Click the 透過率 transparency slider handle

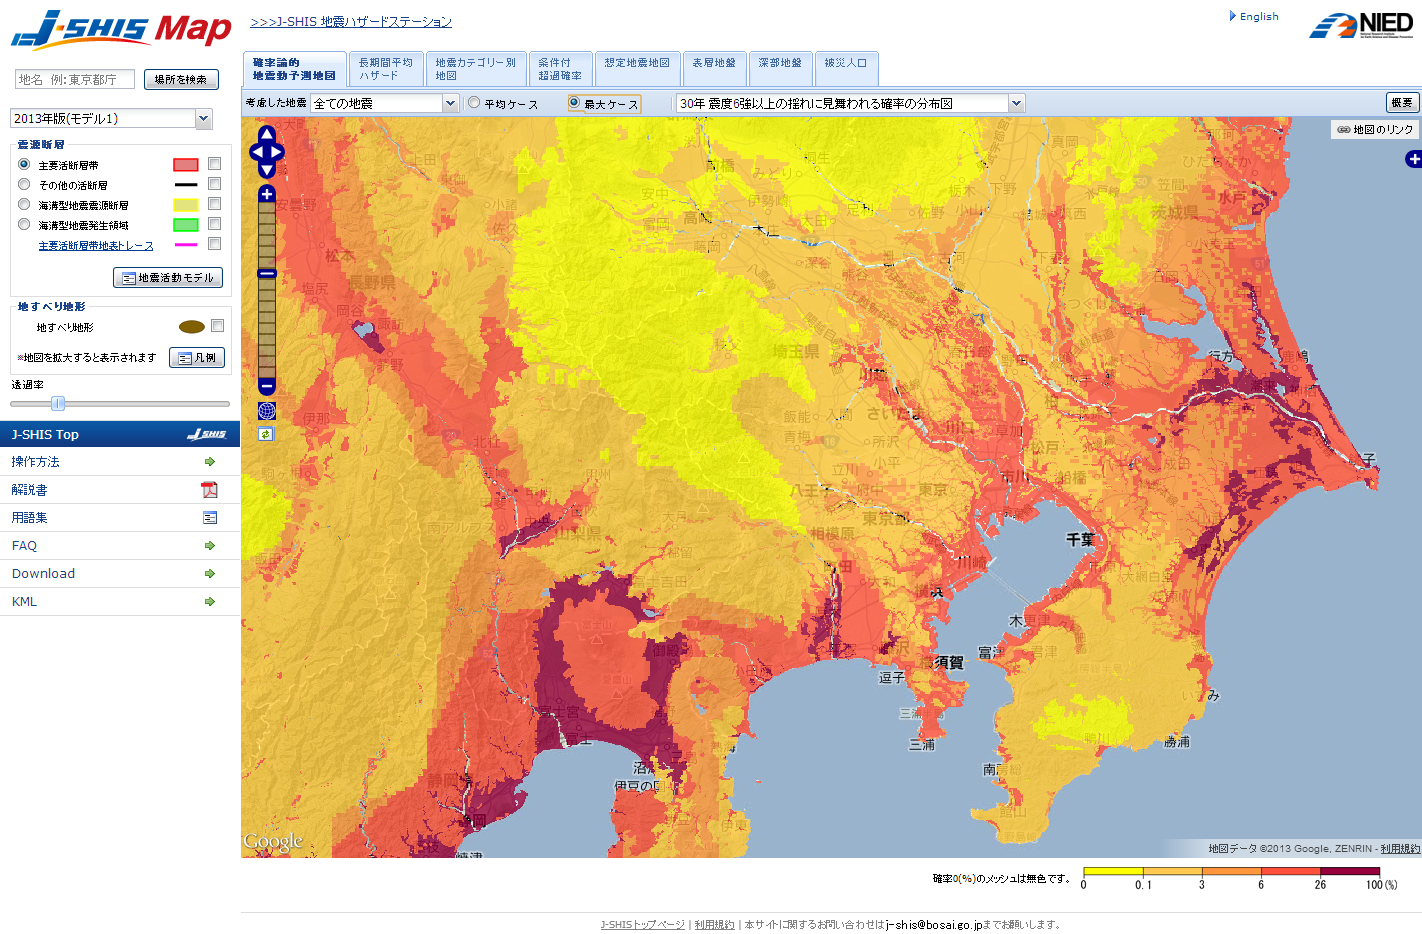pyautogui.click(x=58, y=404)
